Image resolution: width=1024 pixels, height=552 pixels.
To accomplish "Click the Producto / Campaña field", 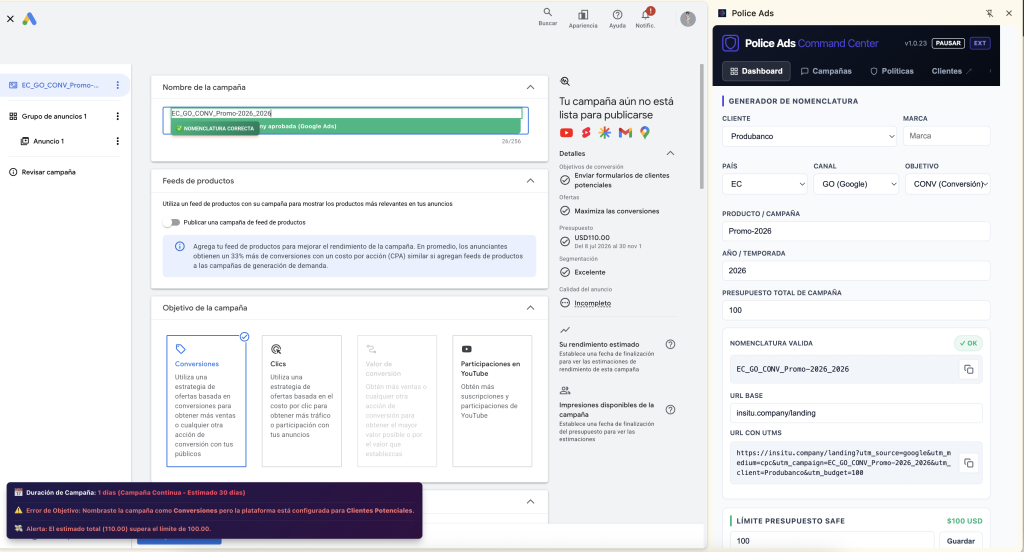I will 856,231.
